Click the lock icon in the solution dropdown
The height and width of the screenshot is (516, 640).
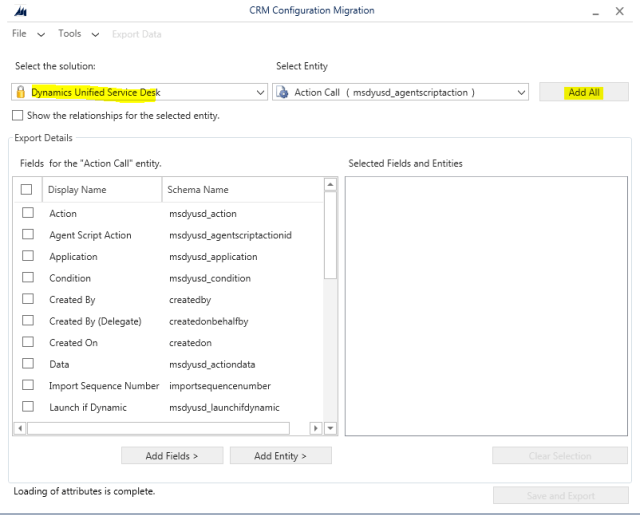[20, 92]
